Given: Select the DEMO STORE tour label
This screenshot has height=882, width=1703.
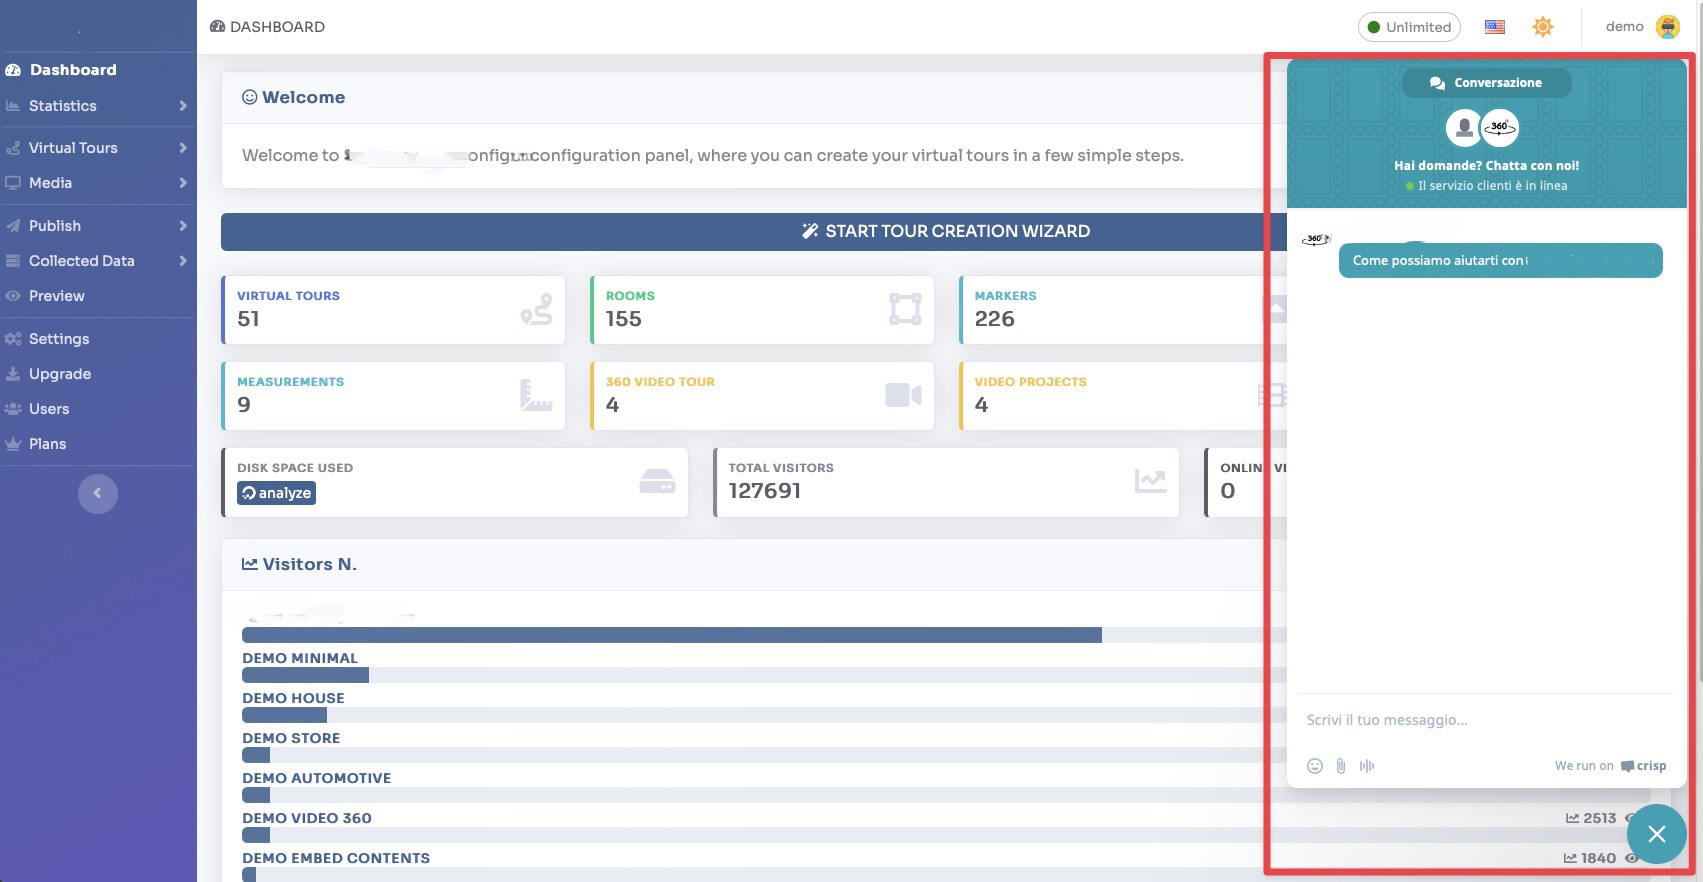Looking at the screenshot, I should coord(291,738).
